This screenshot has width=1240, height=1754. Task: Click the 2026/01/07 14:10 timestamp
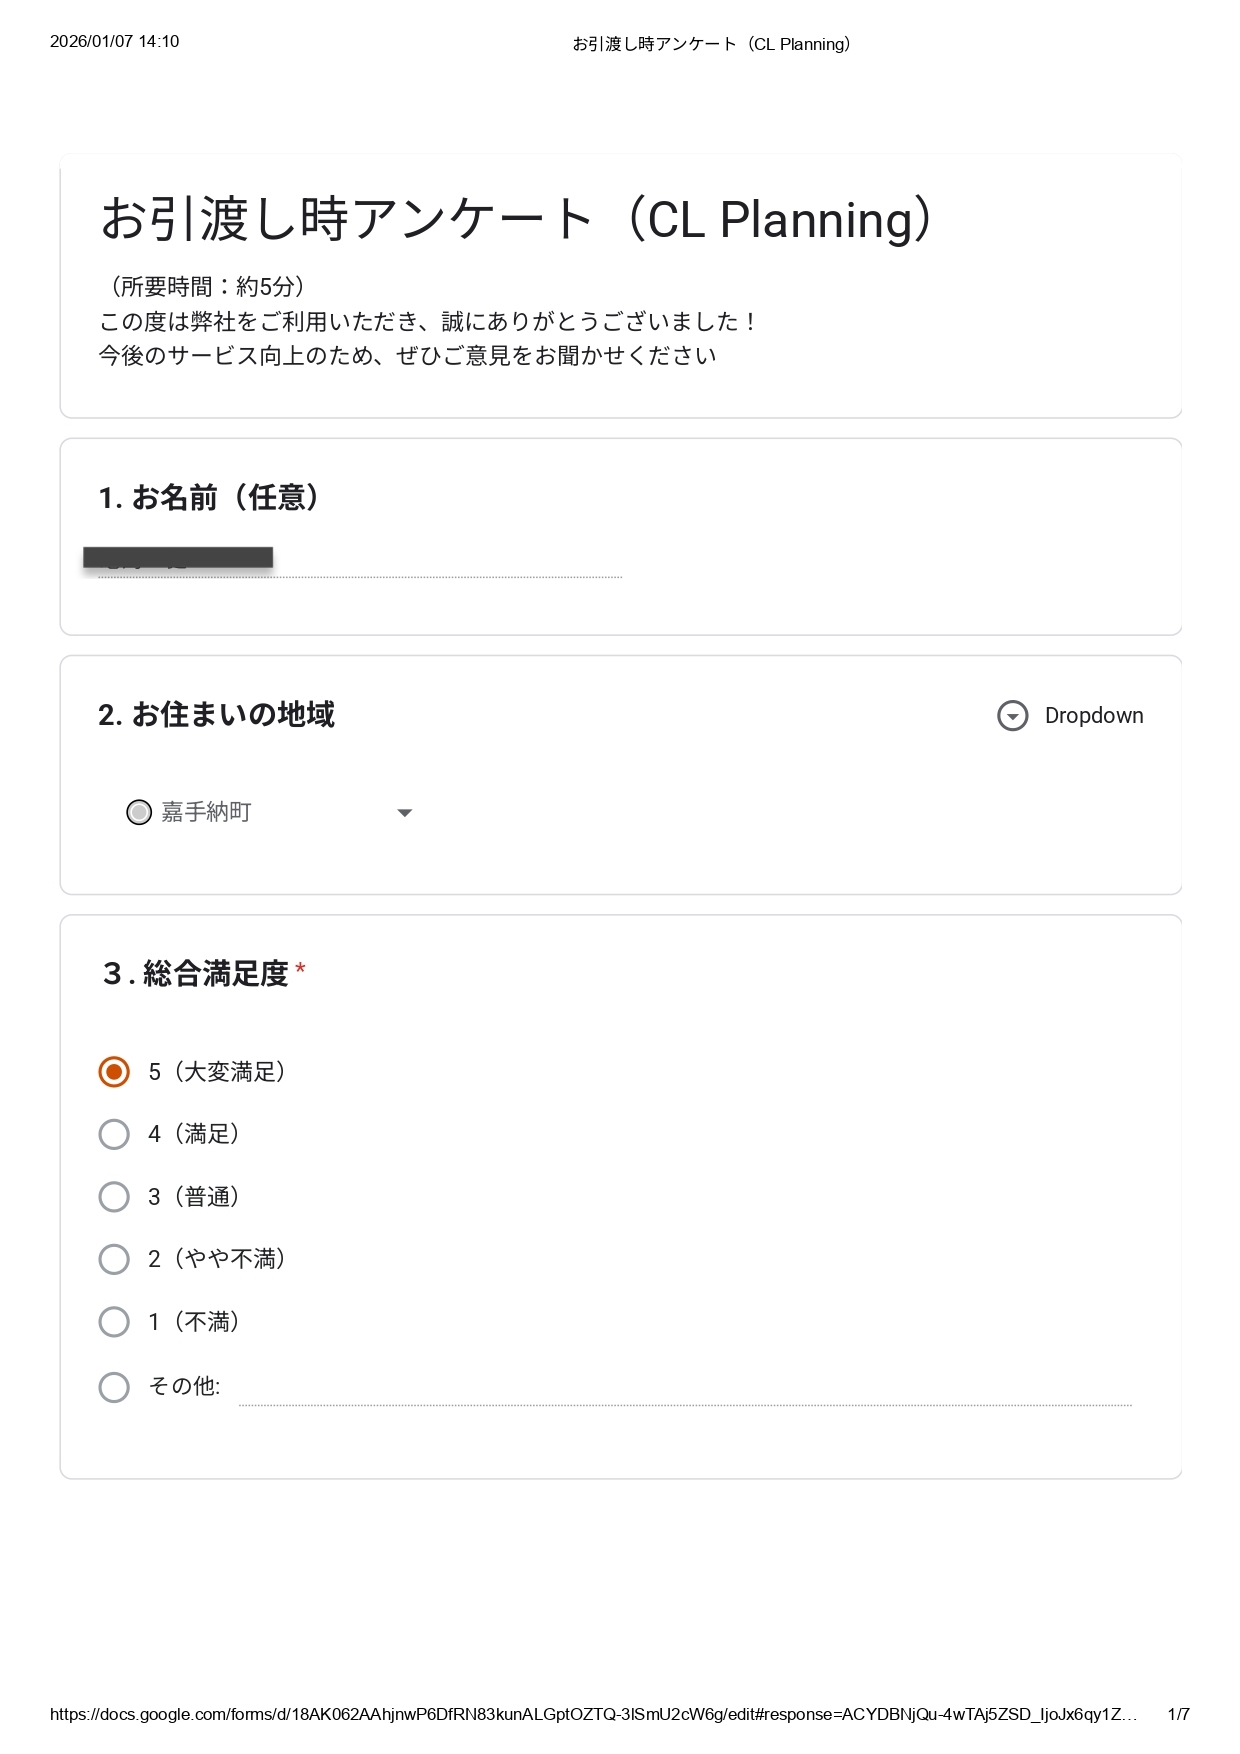pyautogui.click(x=115, y=42)
